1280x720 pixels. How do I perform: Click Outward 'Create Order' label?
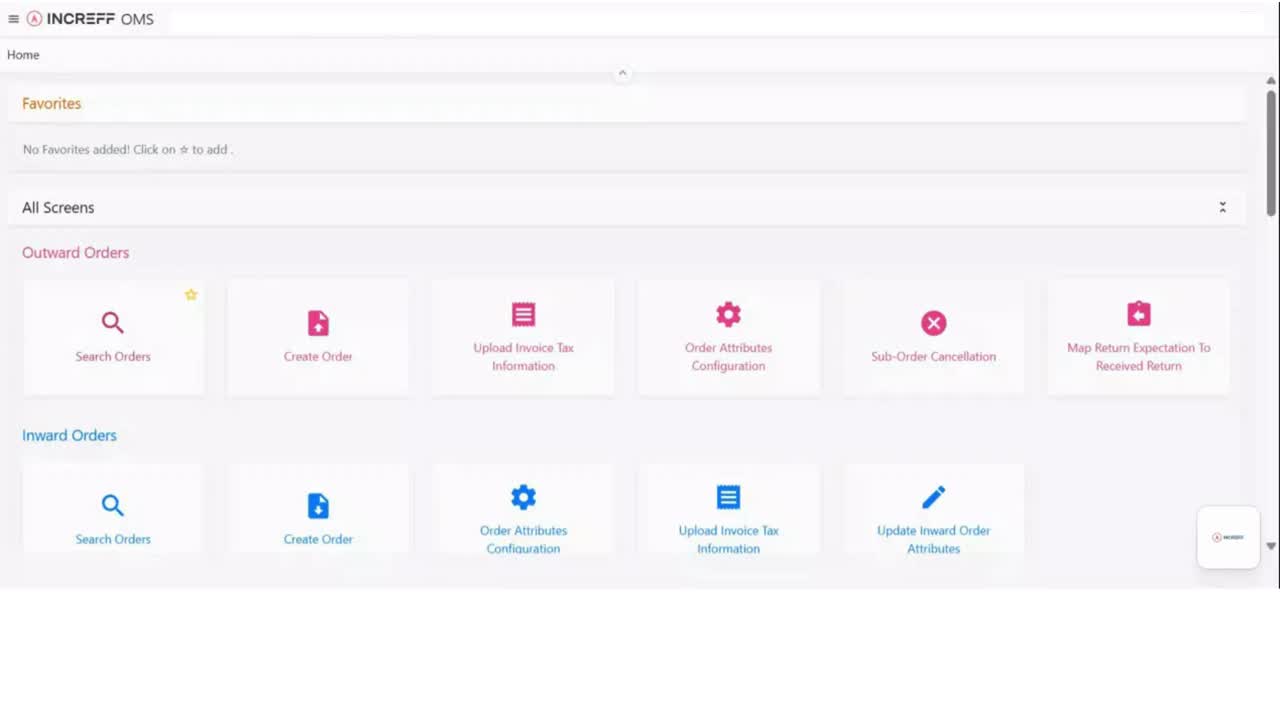coord(318,357)
